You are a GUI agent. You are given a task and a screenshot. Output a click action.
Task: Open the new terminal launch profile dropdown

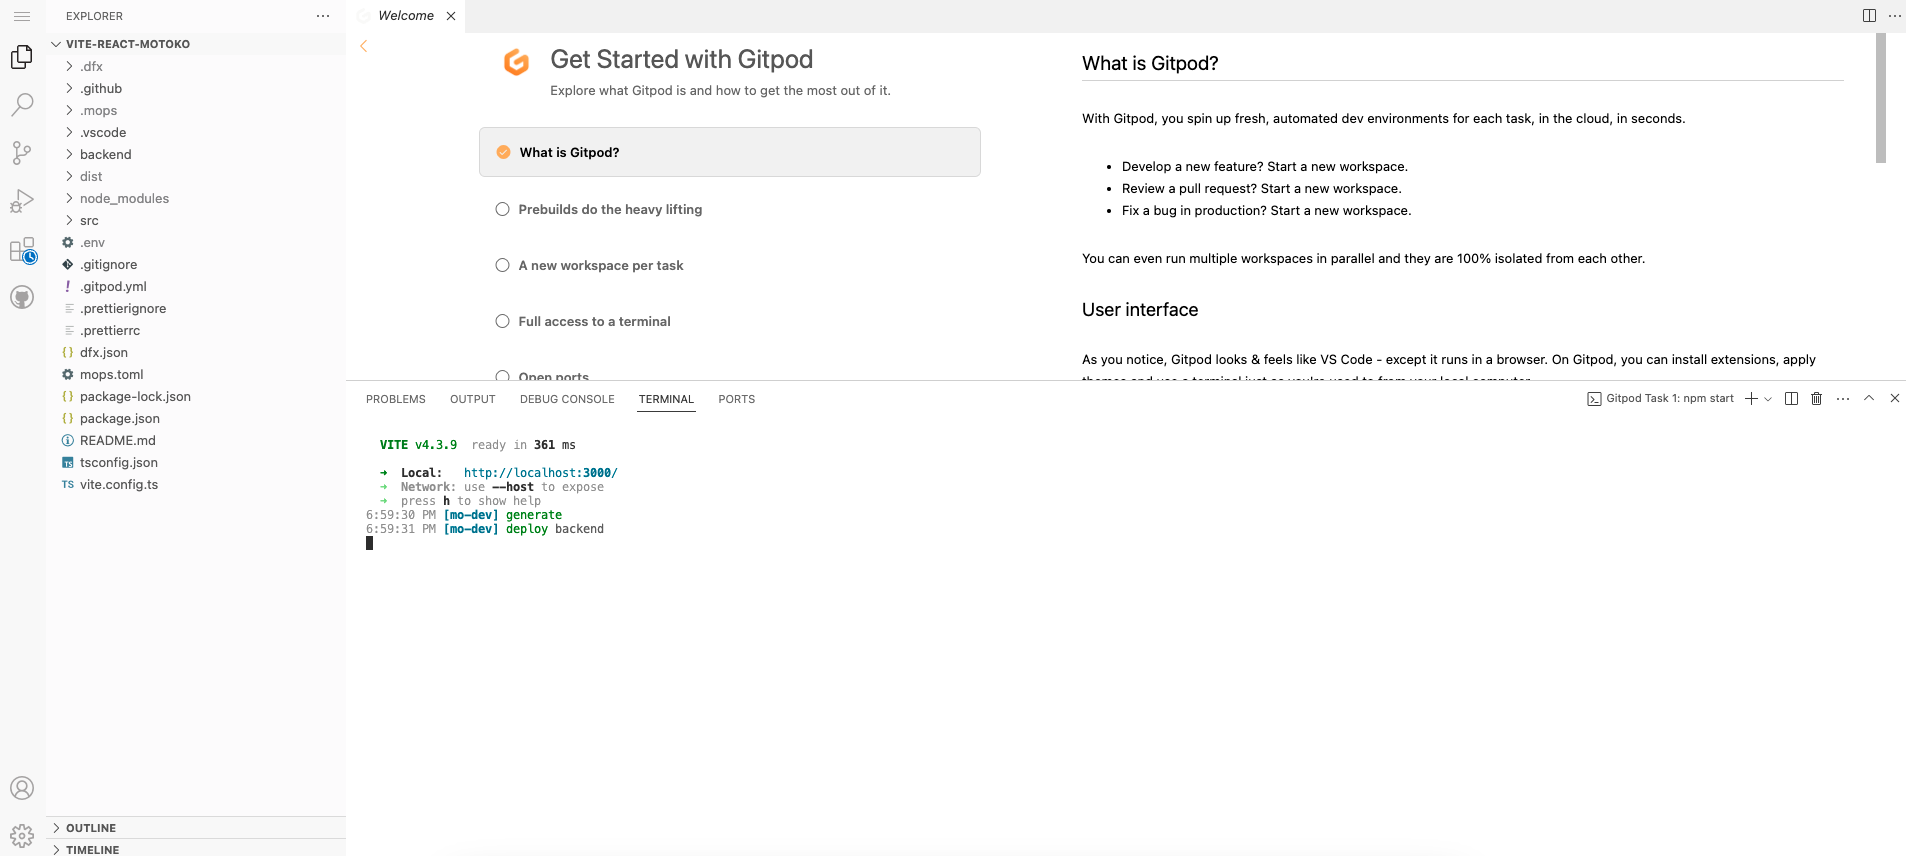pyautogui.click(x=1768, y=399)
